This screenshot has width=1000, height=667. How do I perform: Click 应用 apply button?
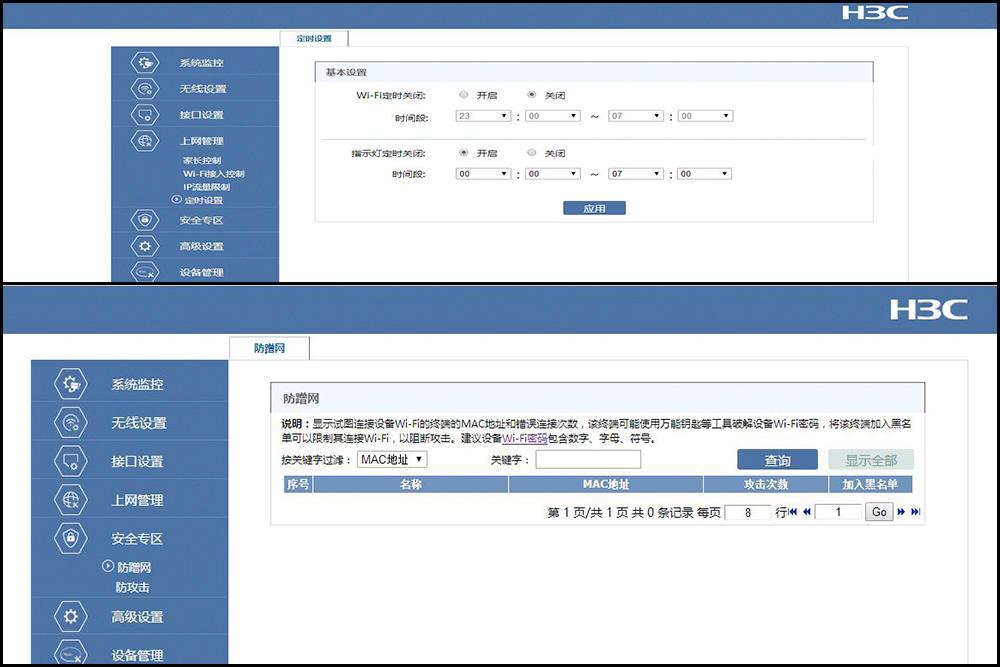[594, 209]
